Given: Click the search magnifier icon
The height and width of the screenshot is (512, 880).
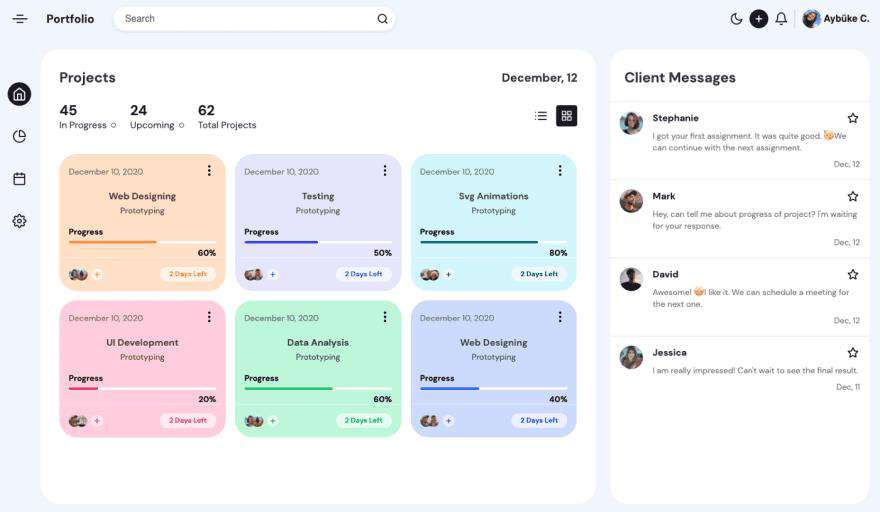Looking at the screenshot, I should click(x=382, y=19).
